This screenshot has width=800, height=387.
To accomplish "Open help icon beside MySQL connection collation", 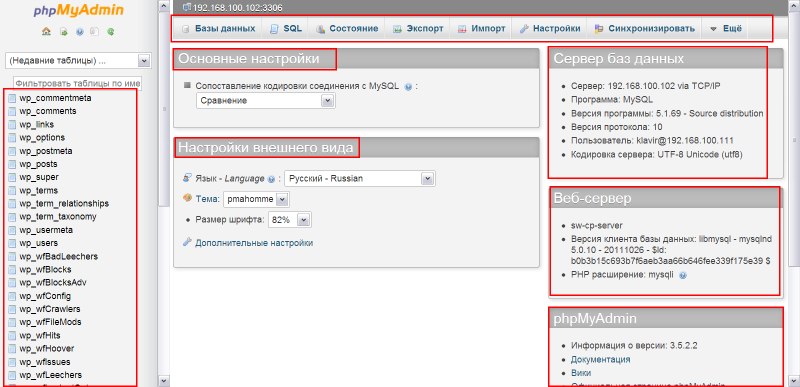I will [408, 87].
